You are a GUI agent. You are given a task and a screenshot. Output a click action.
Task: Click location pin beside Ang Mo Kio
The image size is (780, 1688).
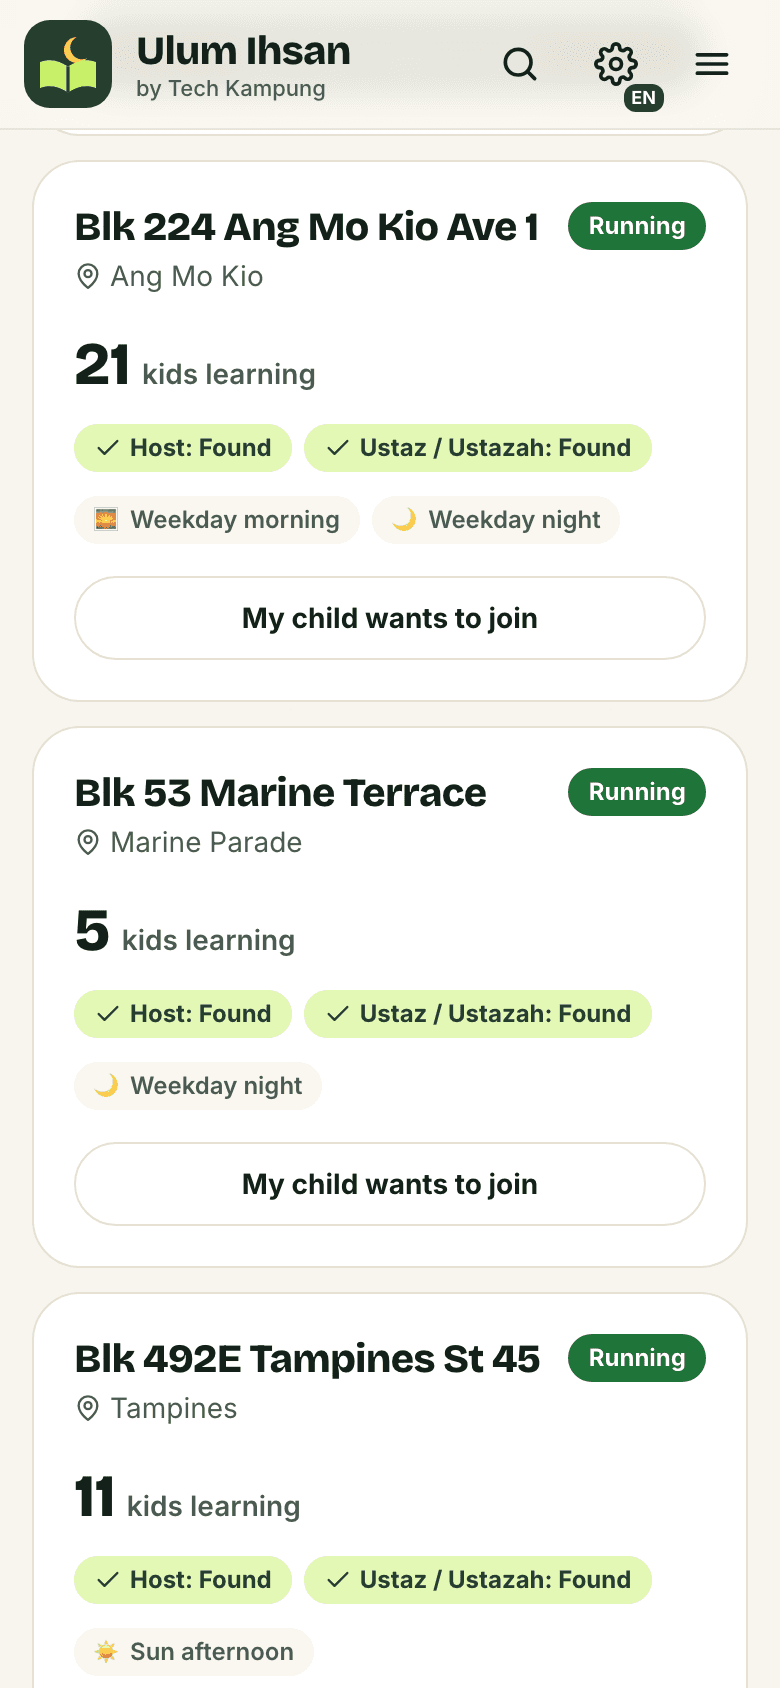[x=88, y=277]
